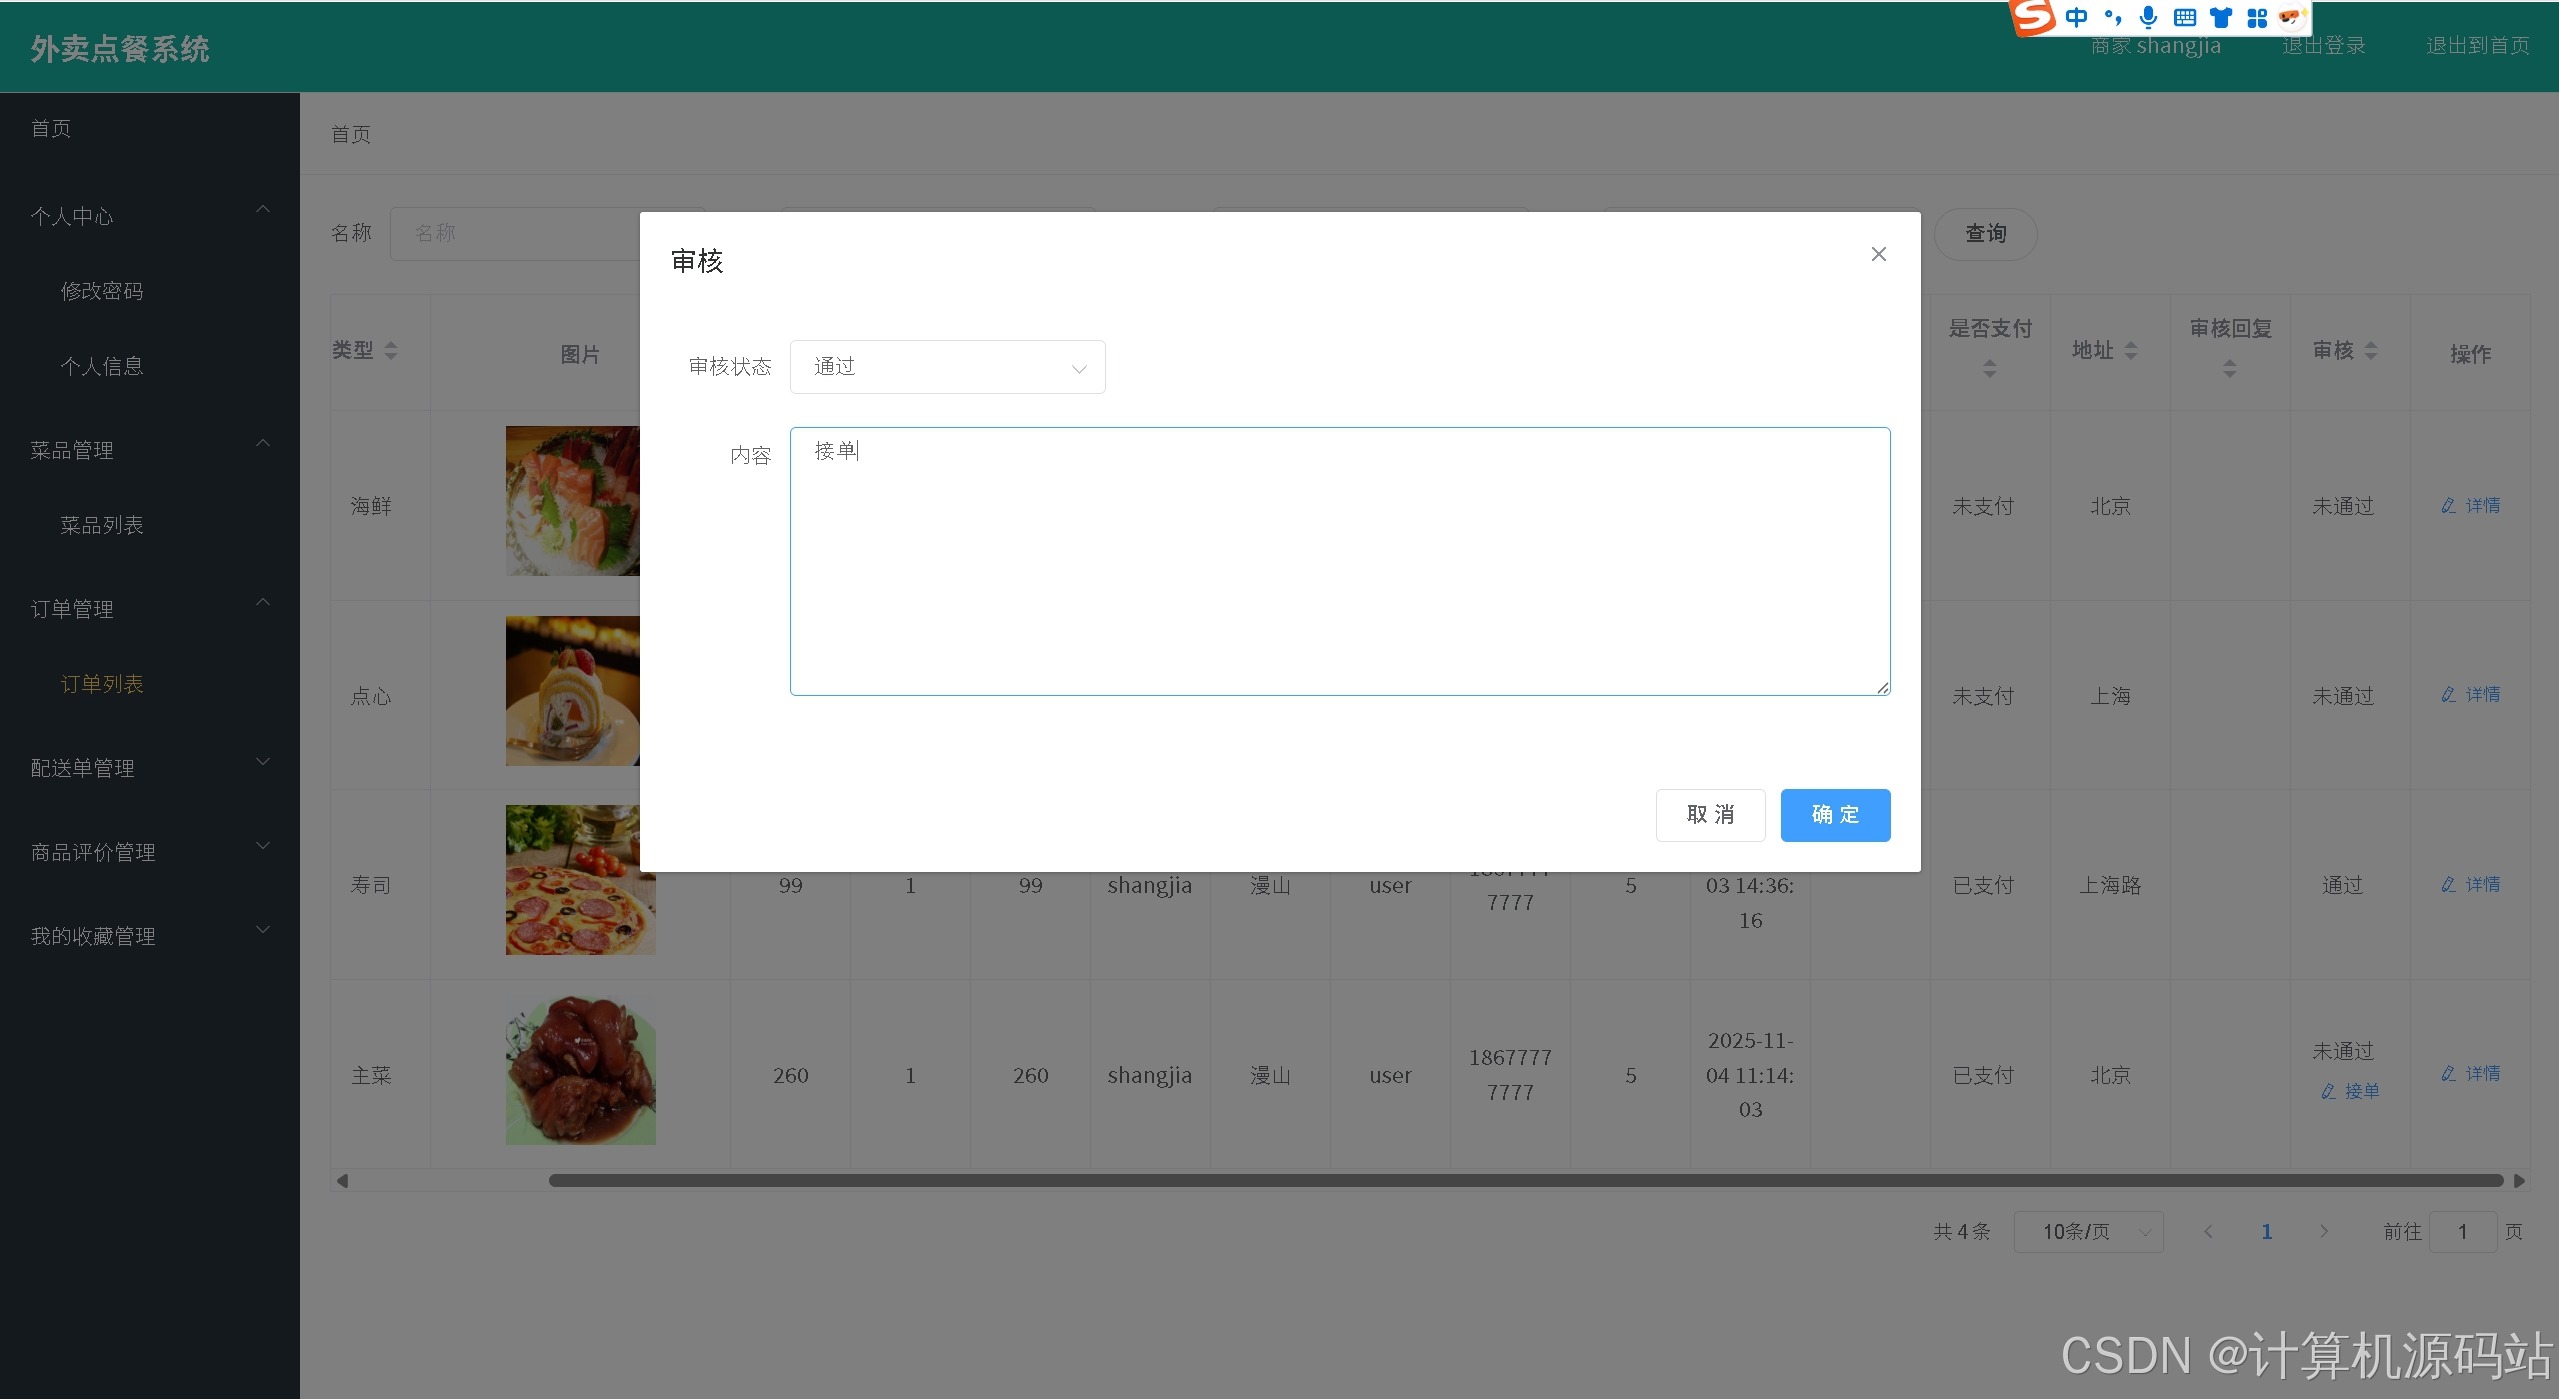Toggle Sogou Chinese/English mode 中

coord(2076,17)
